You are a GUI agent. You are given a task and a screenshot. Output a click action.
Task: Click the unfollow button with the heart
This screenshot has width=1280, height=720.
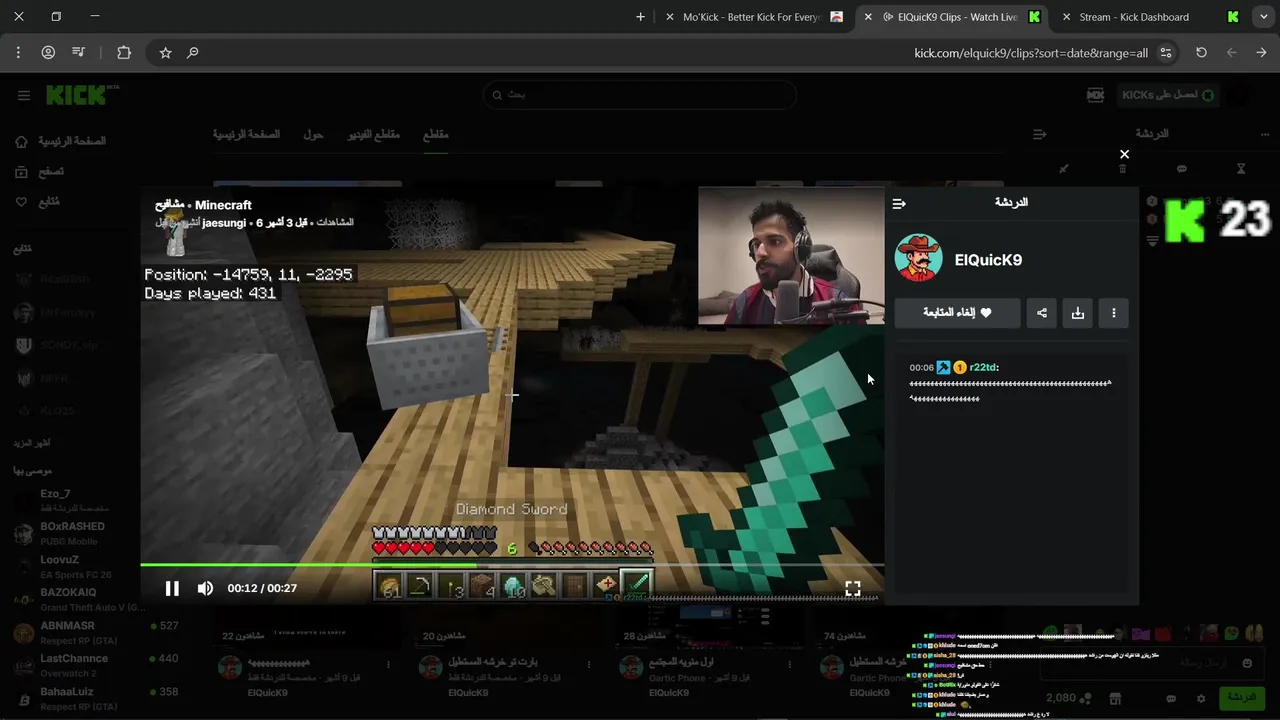pos(958,313)
